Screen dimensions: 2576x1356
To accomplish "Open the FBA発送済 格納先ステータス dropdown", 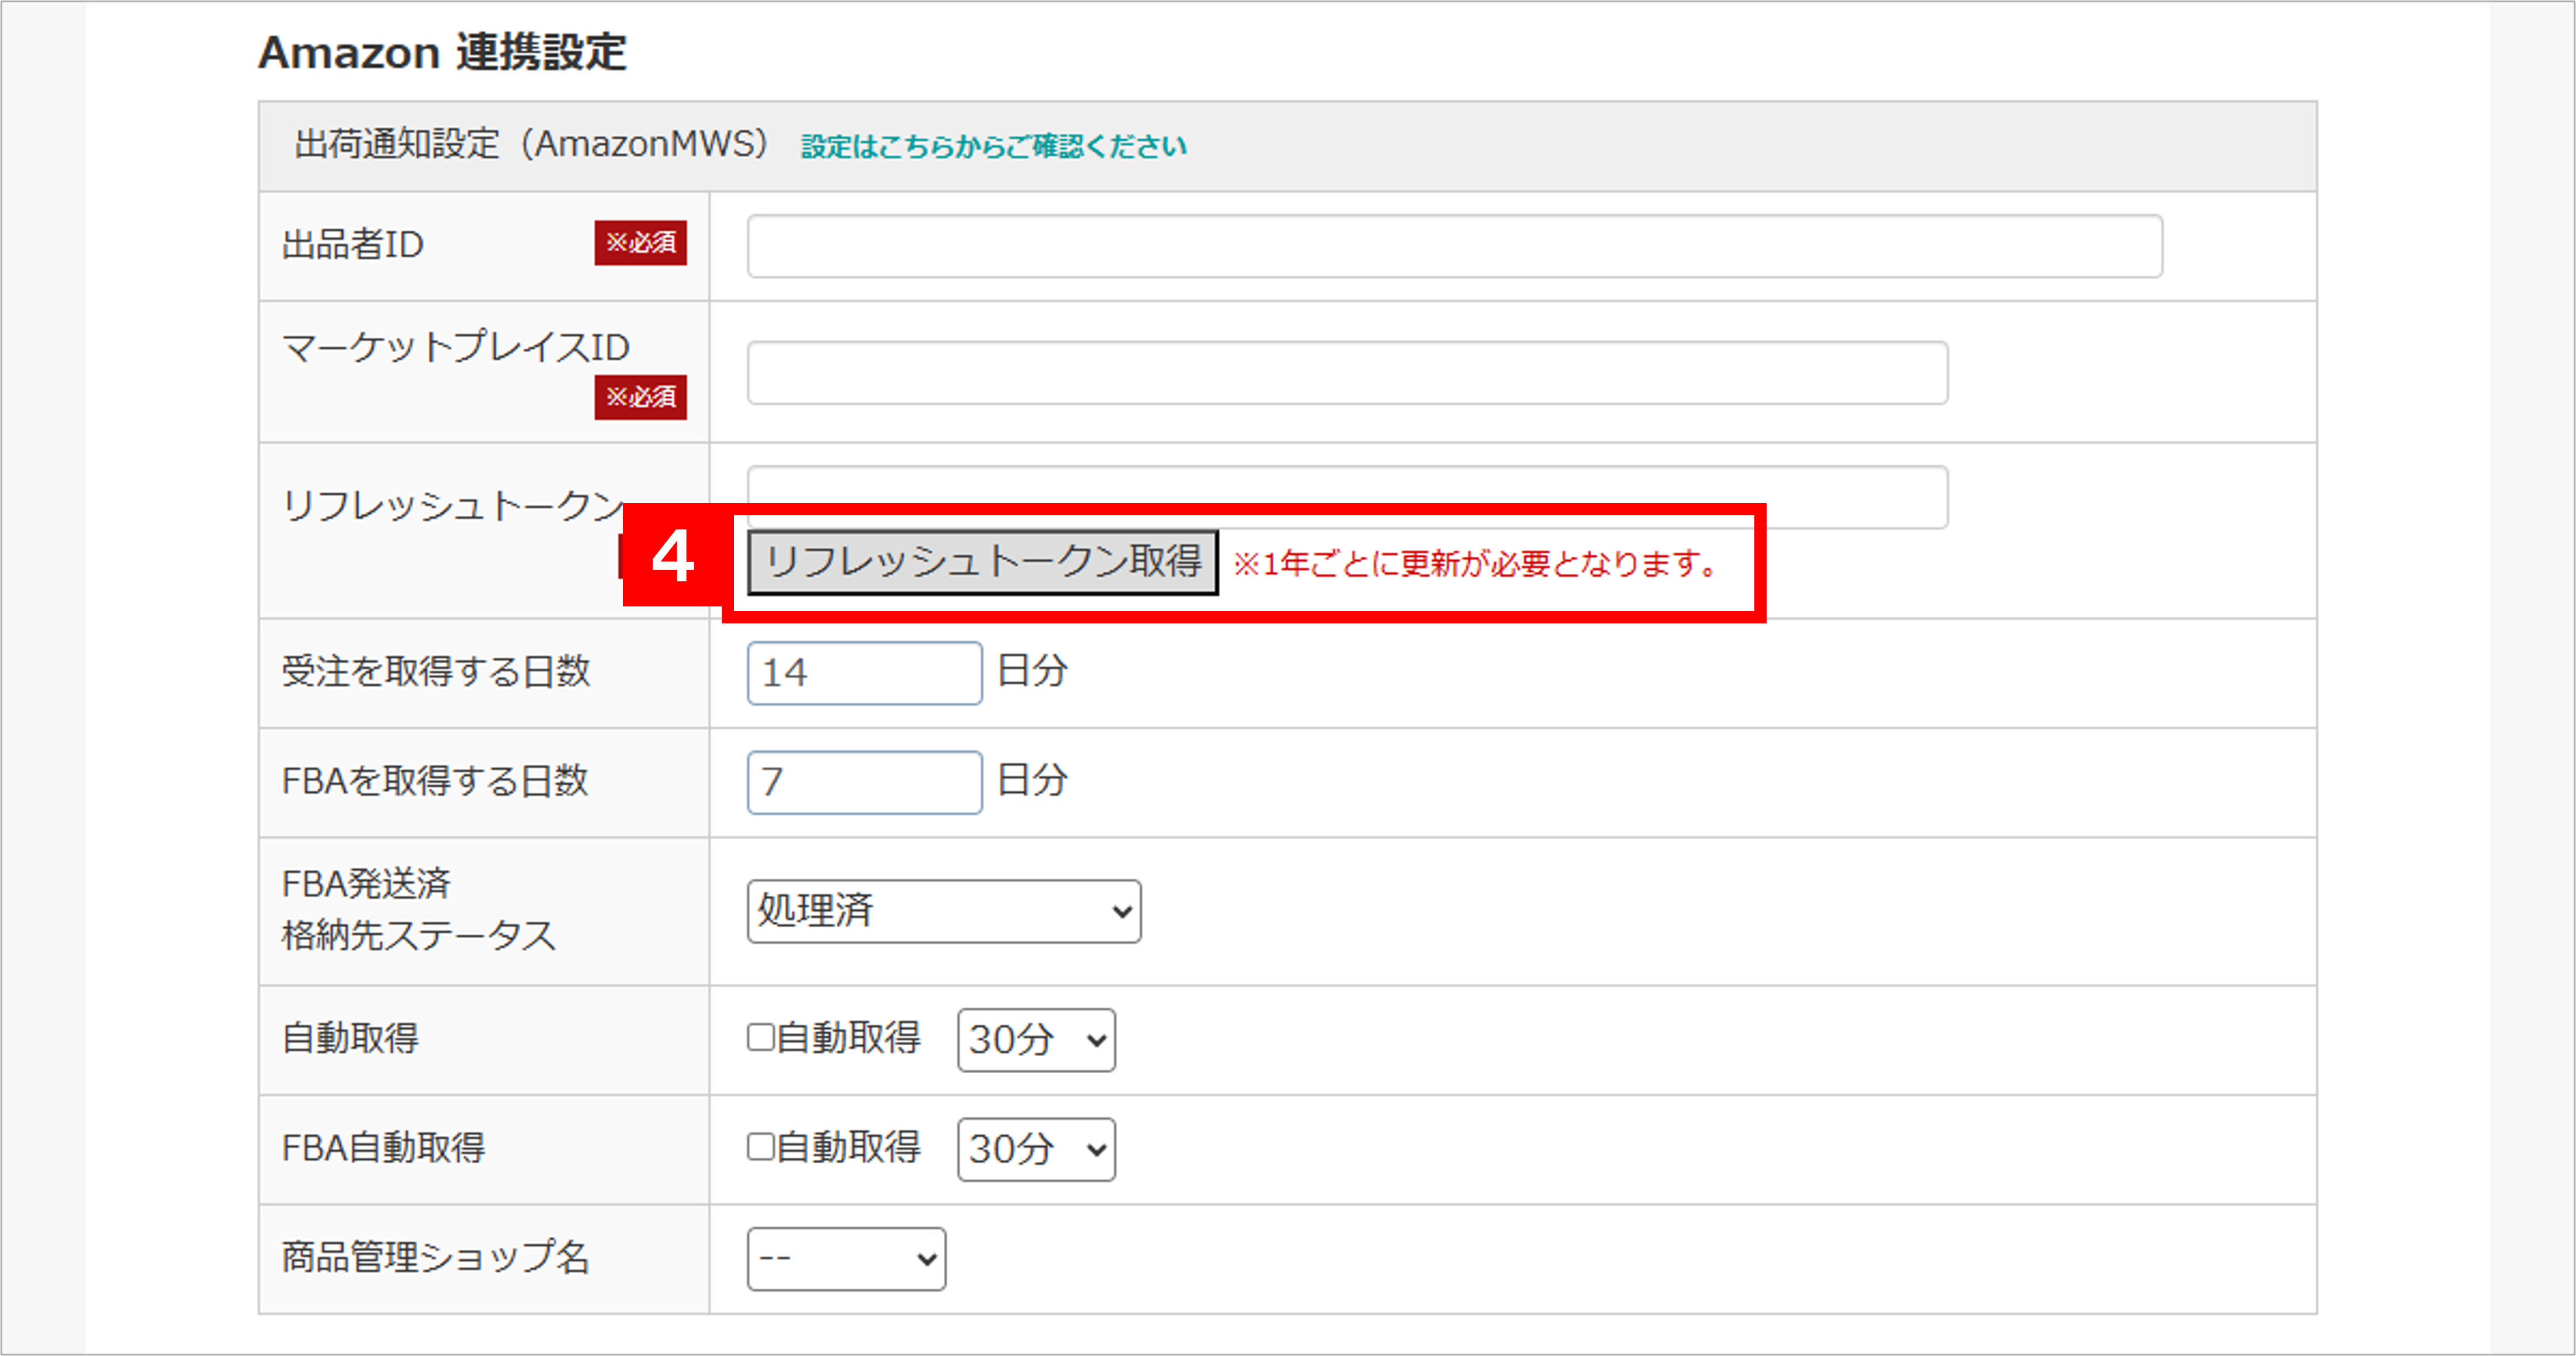I will pyautogui.click(x=944, y=911).
